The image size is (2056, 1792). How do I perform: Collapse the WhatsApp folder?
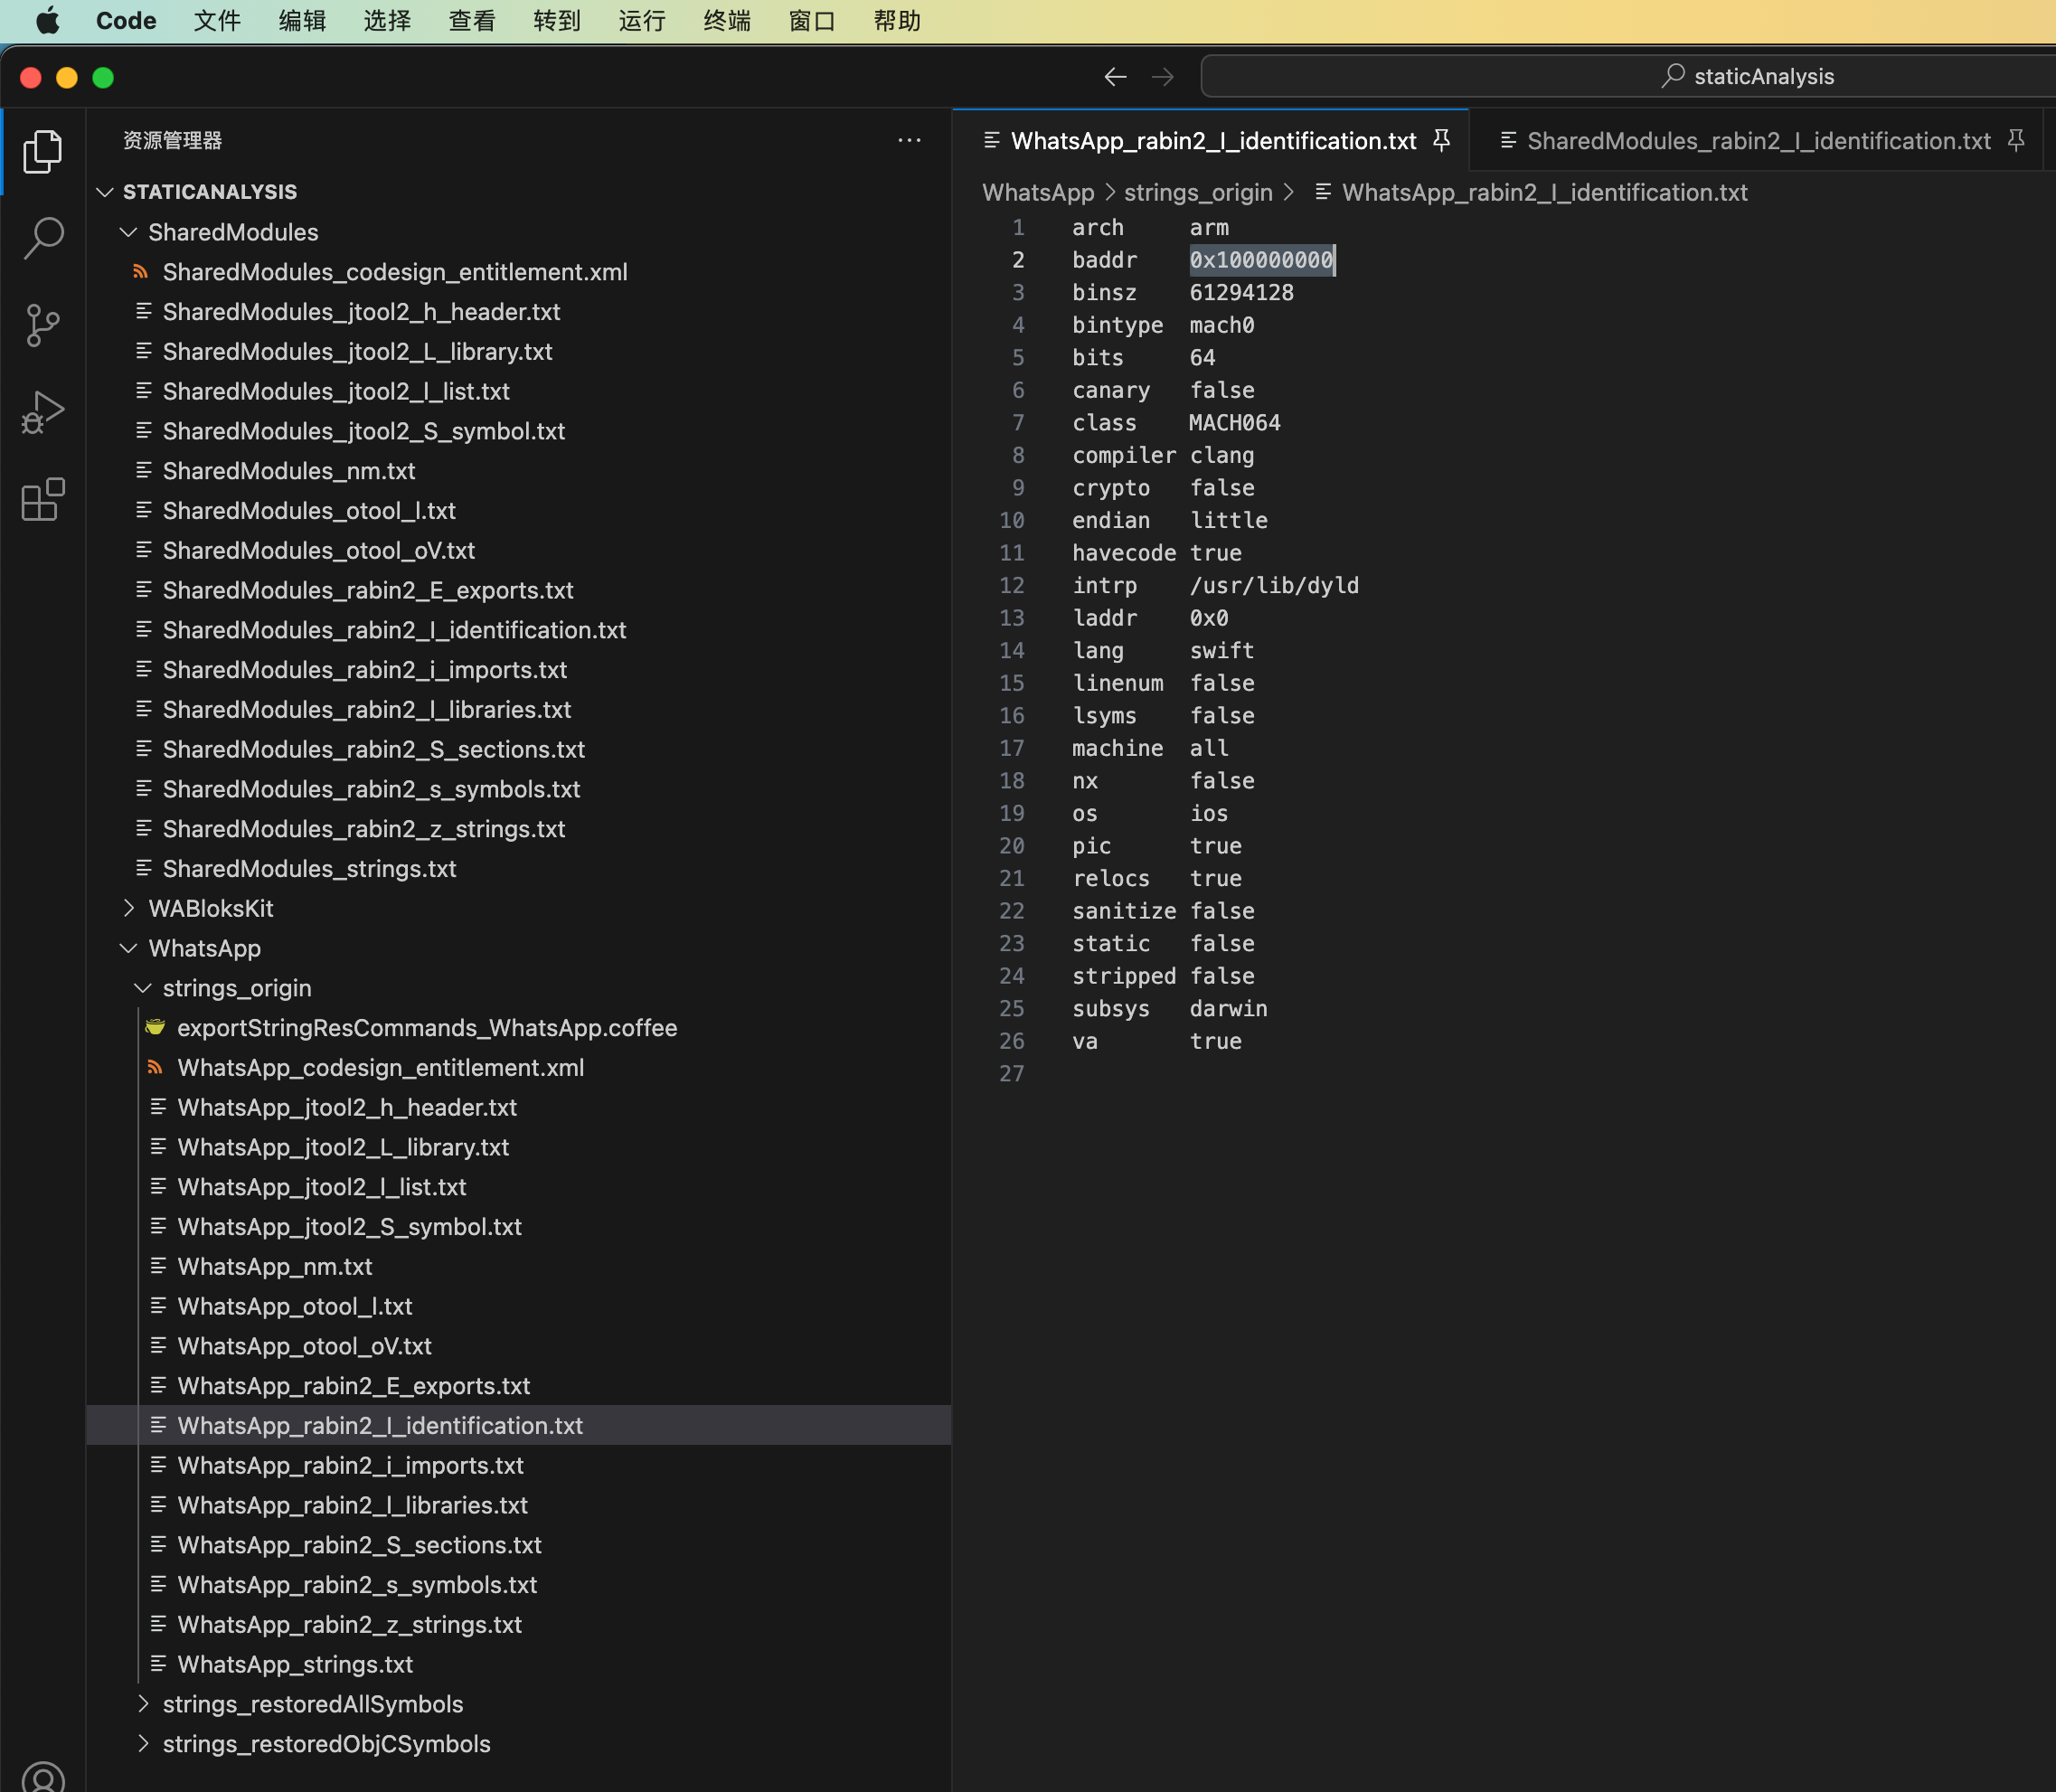(x=129, y=948)
